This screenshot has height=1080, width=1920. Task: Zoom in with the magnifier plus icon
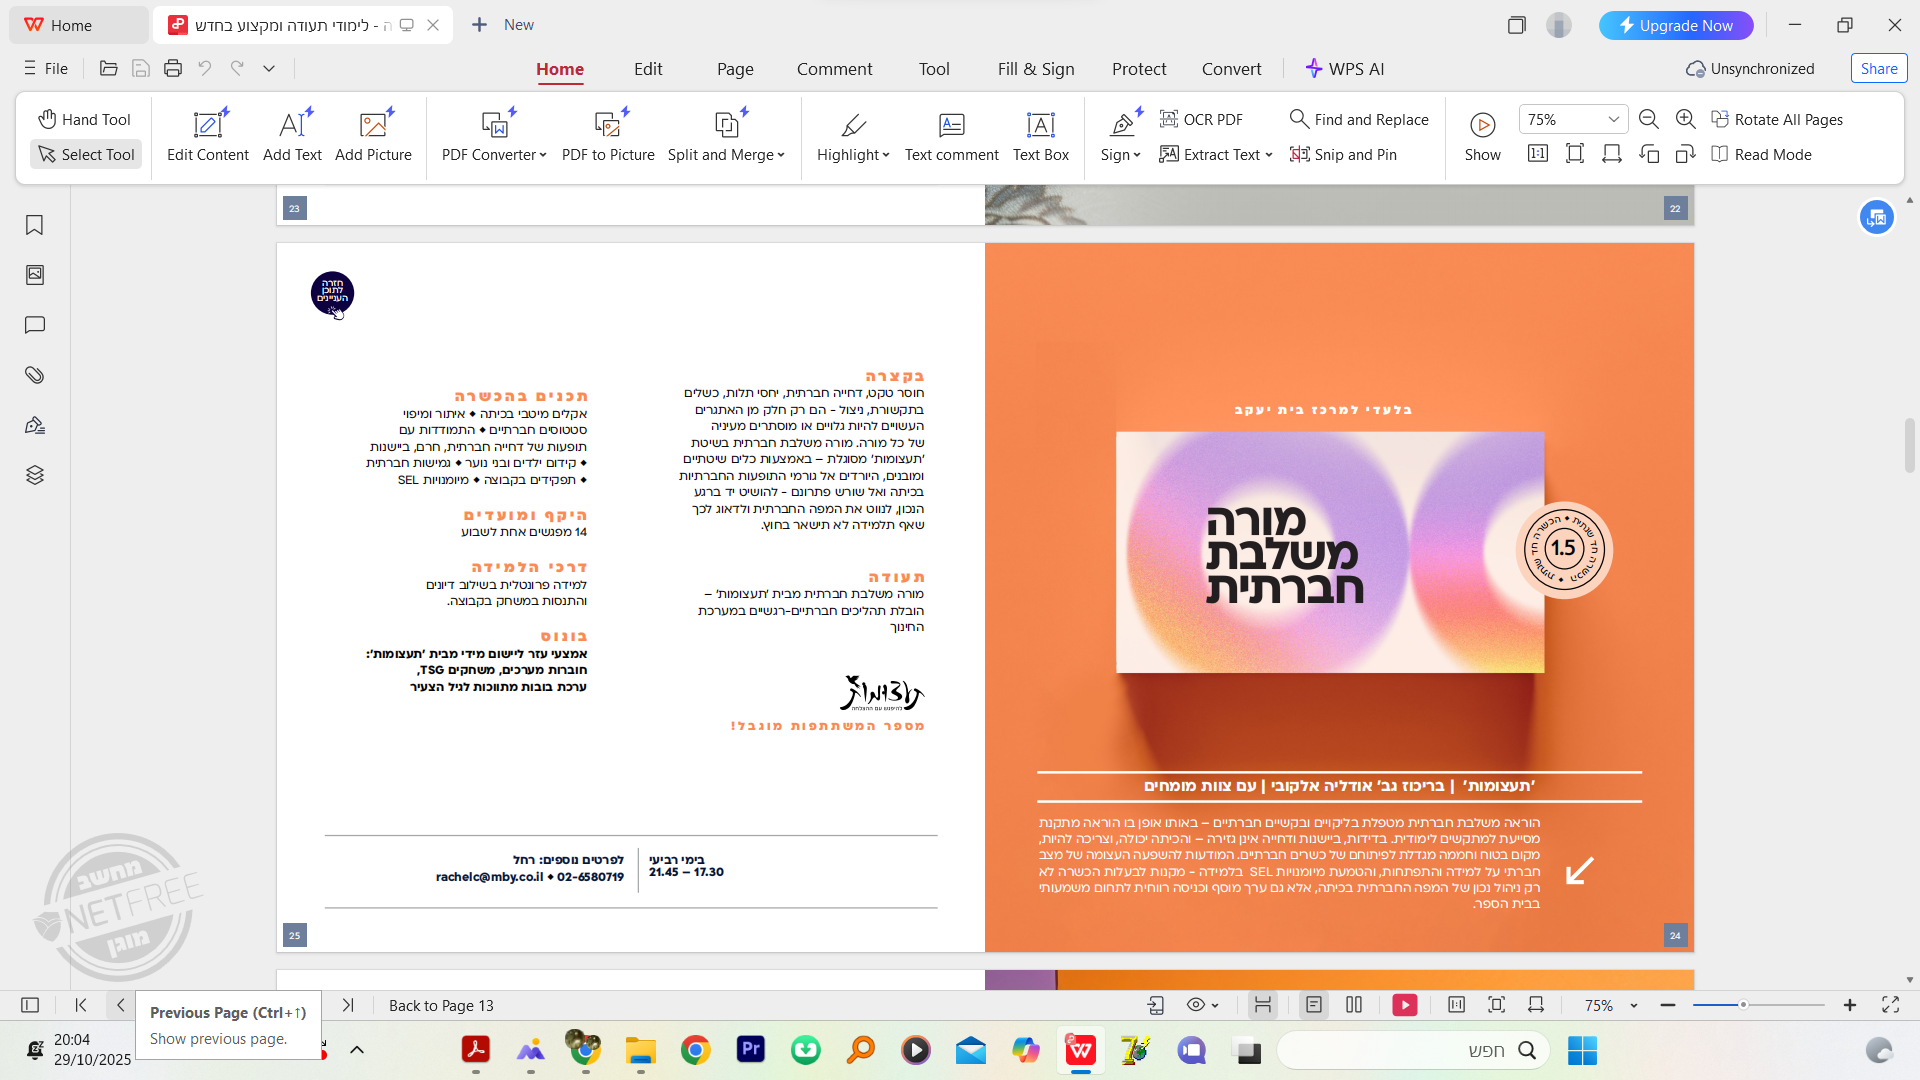click(1685, 119)
